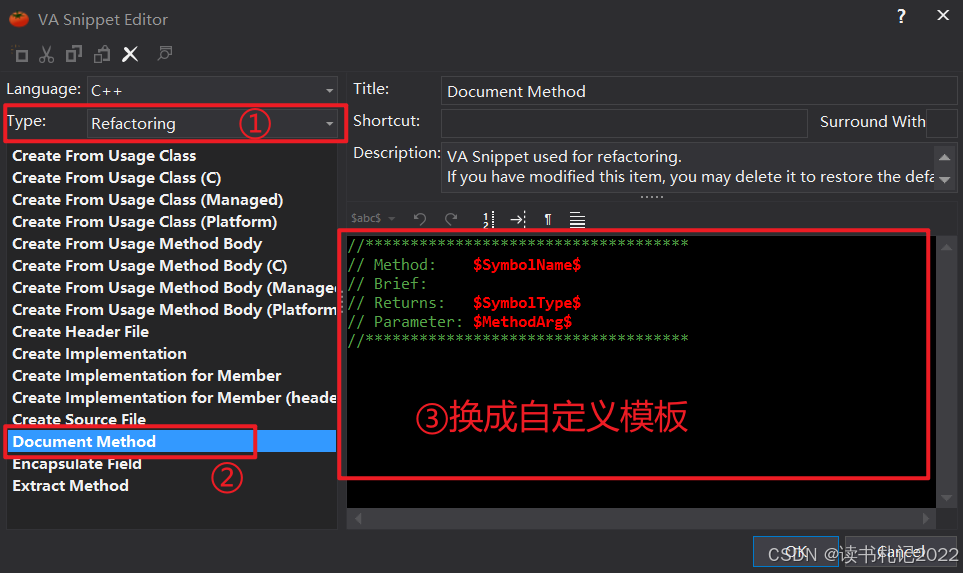The width and height of the screenshot is (963, 573).
Task: Open the help question mark button
Action: [901, 17]
